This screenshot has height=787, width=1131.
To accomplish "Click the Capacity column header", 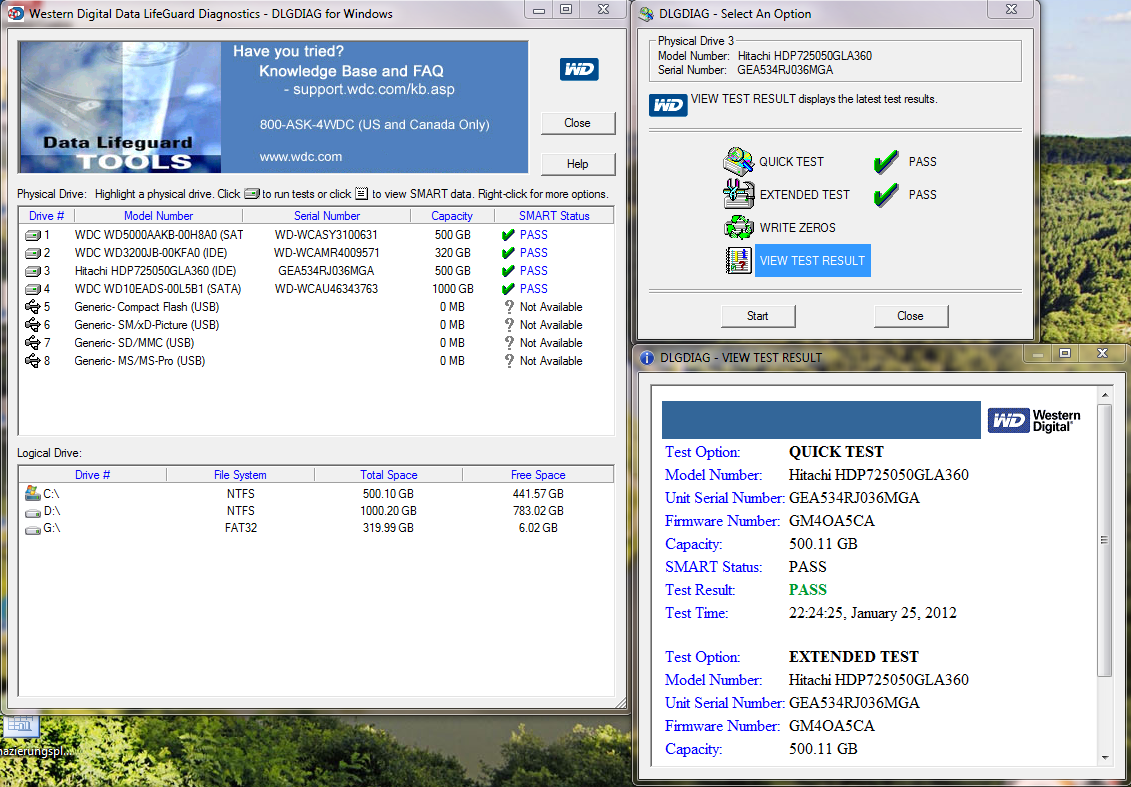I will pos(452,216).
